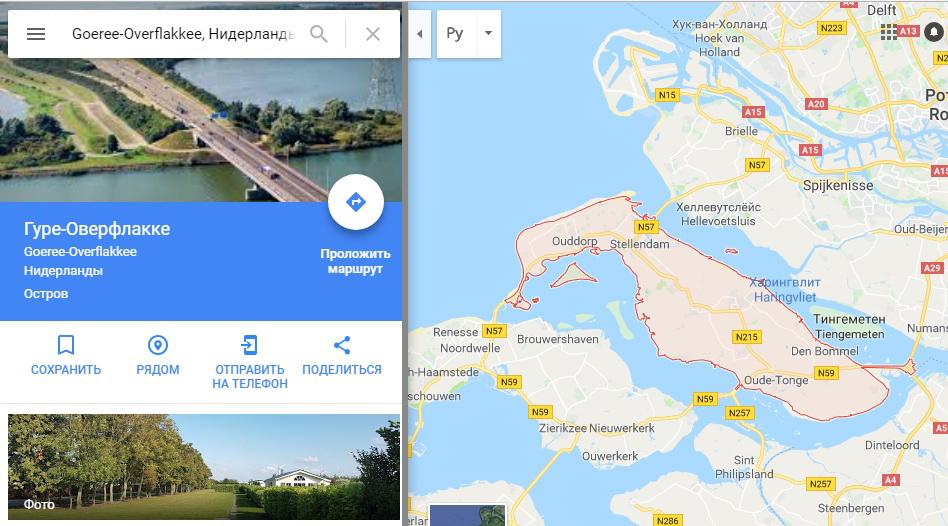Click the search magnifier icon
Image resolution: width=948 pixels, height=526 pixels.
[x=319, y=34]
